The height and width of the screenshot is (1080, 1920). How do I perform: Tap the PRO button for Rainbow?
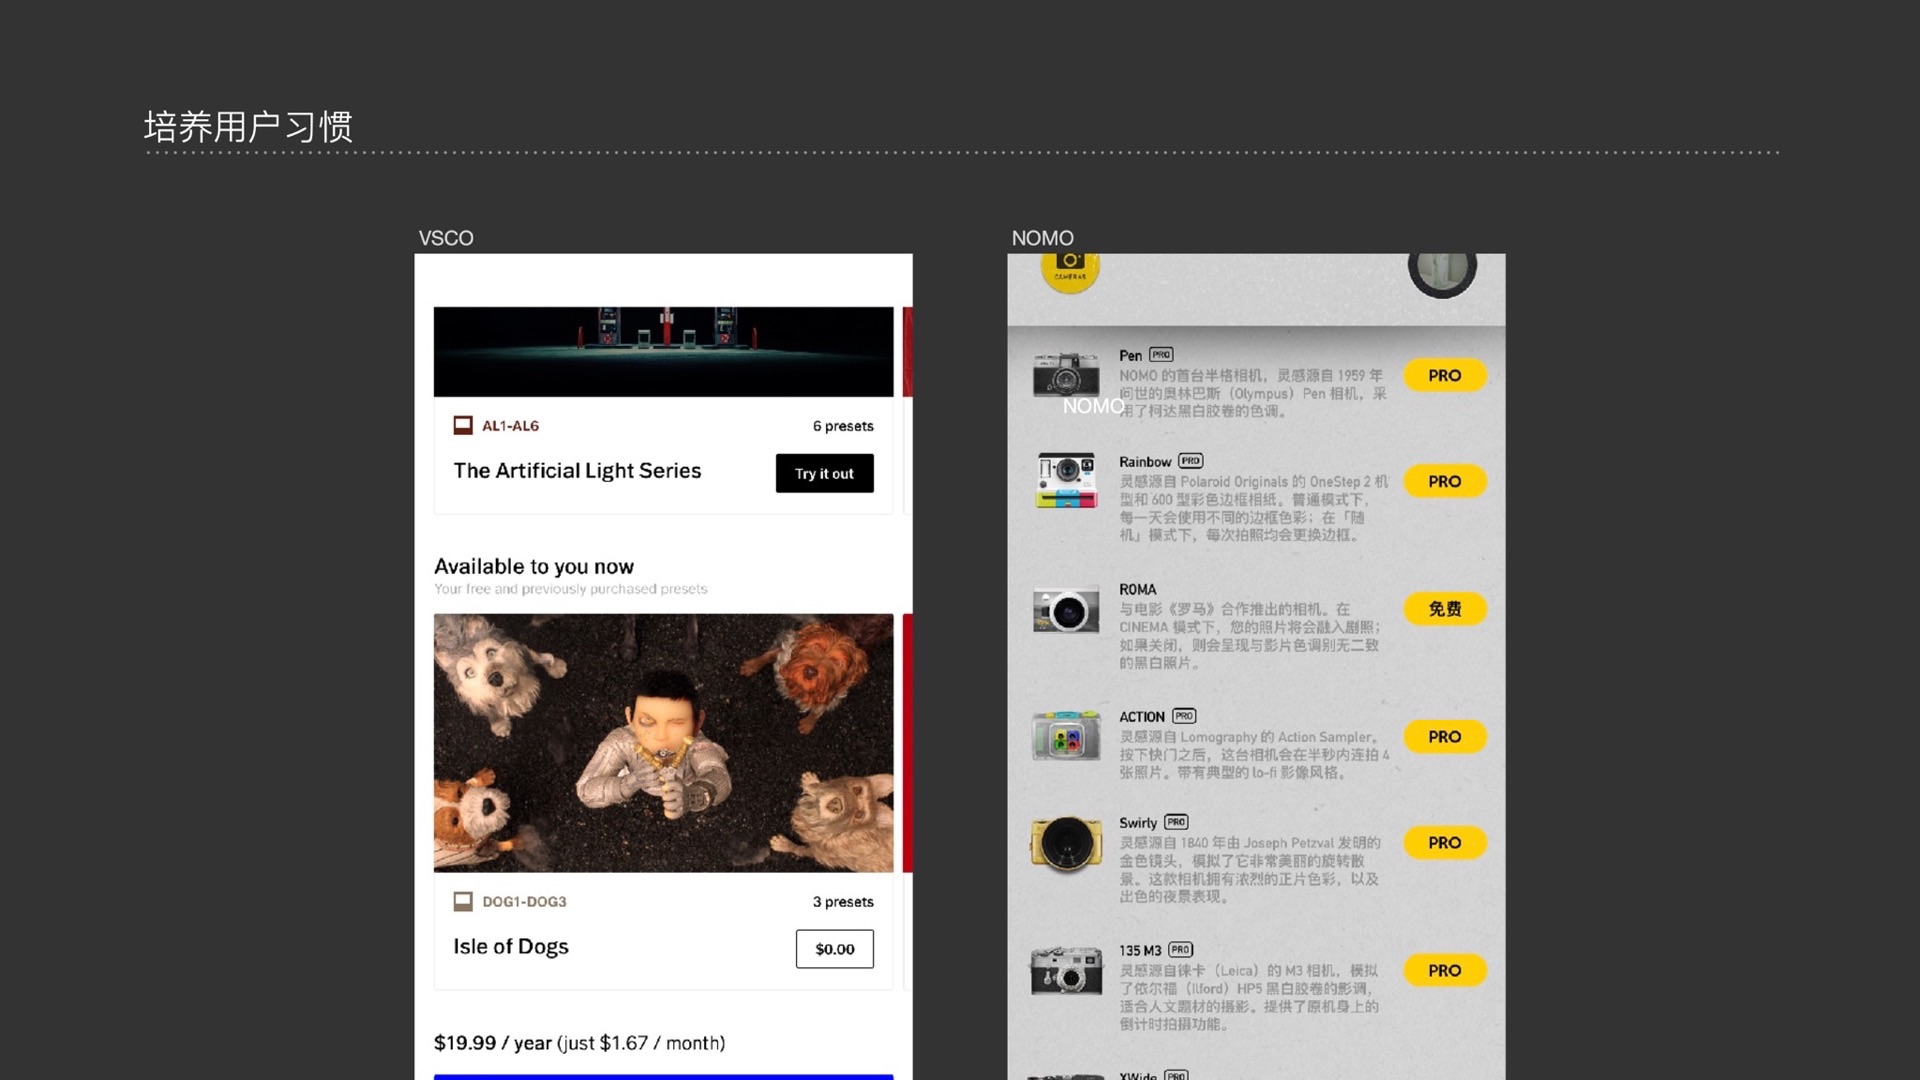(1444, 482)
